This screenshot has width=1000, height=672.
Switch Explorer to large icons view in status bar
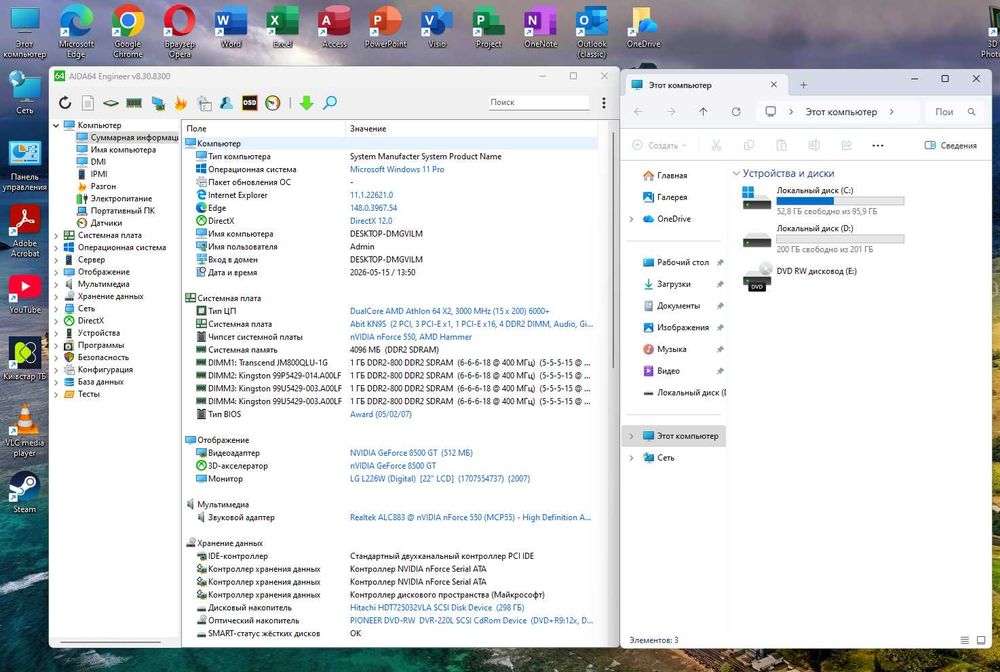click(x=981, y=640)
